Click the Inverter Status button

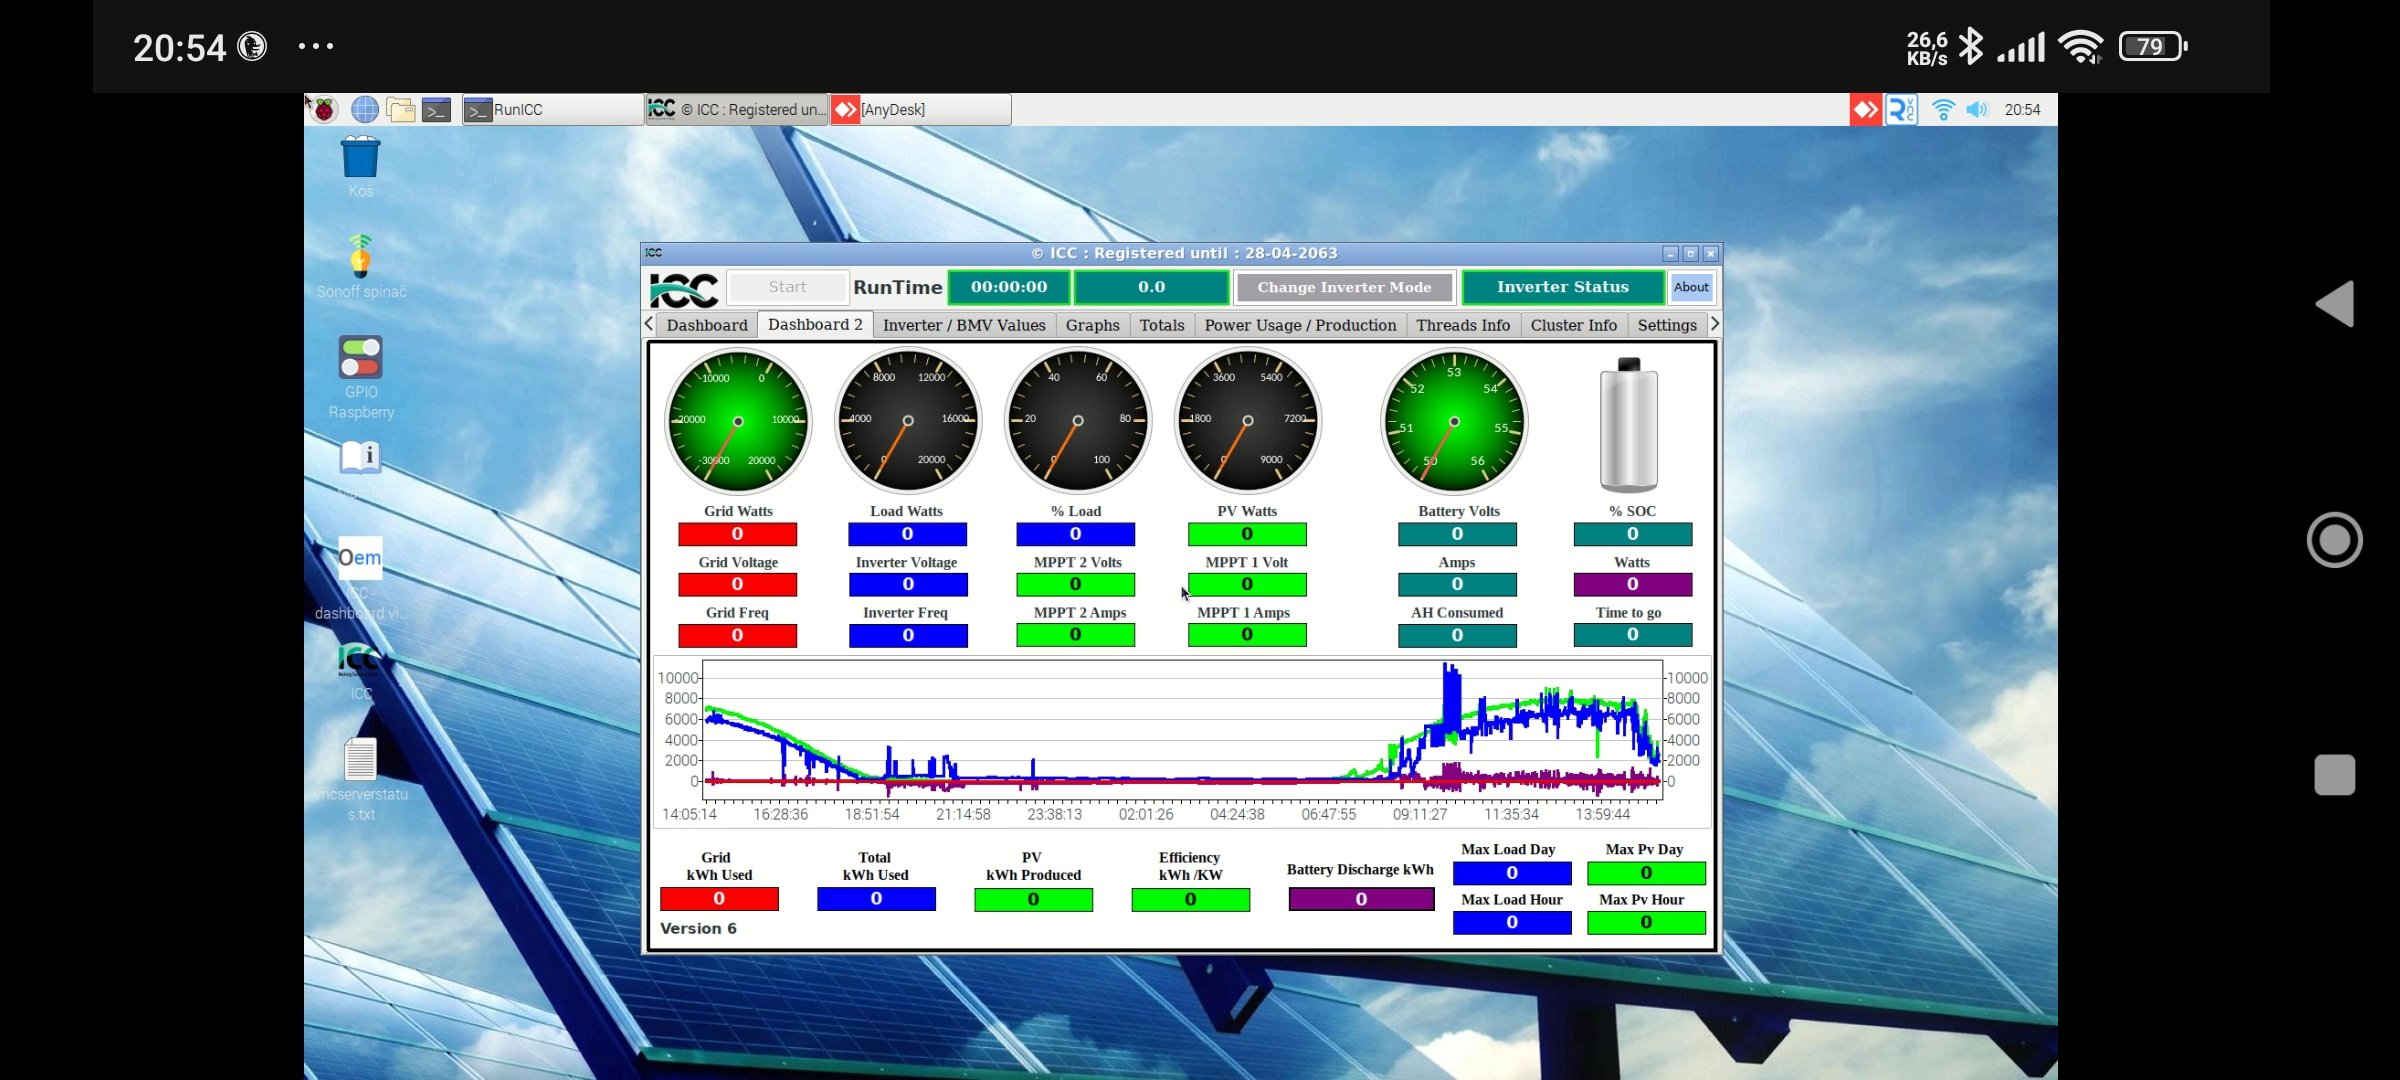point(1562,287)
